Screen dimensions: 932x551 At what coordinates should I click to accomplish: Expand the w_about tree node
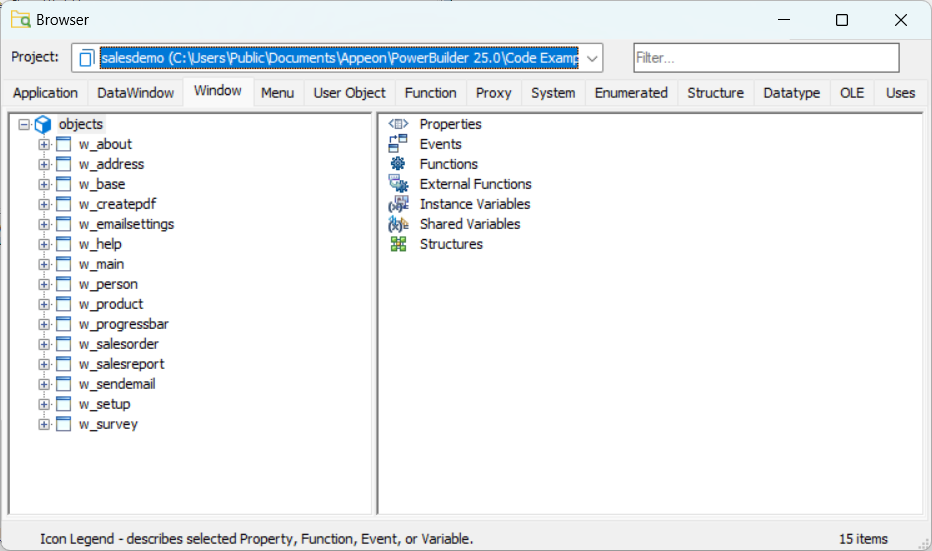point(44,144)
